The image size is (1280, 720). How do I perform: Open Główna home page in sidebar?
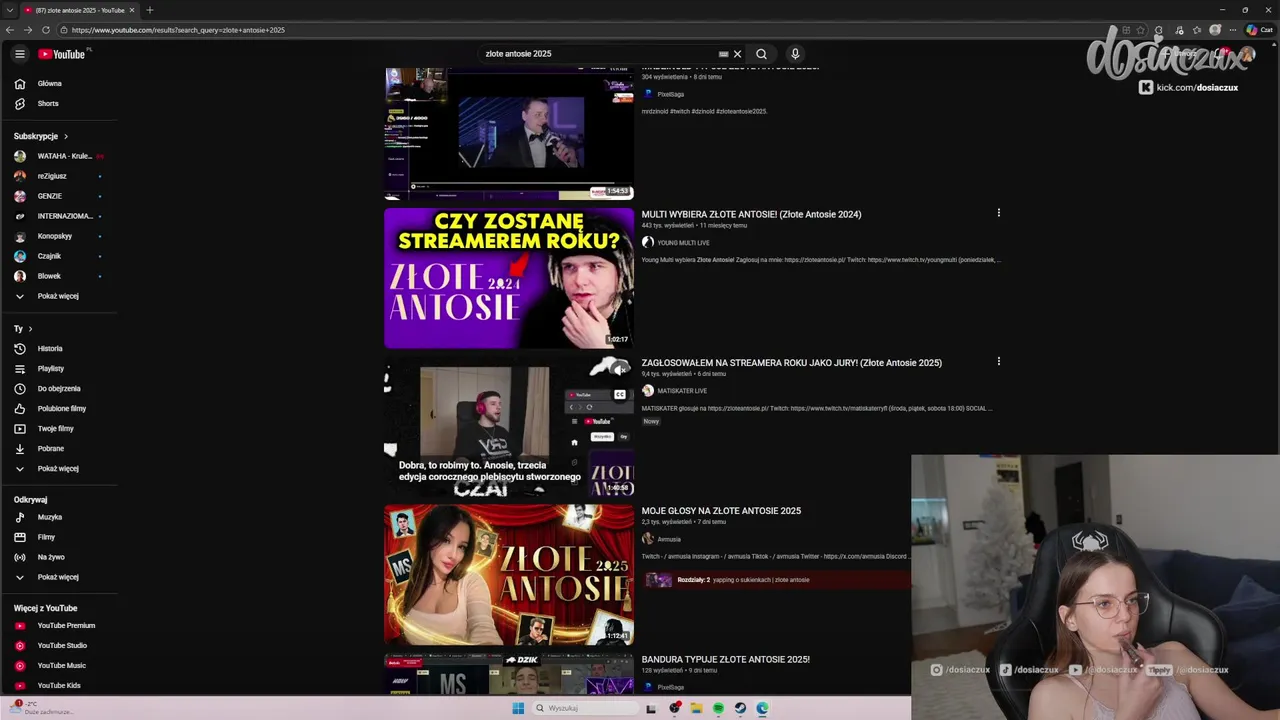coord(59,84)
